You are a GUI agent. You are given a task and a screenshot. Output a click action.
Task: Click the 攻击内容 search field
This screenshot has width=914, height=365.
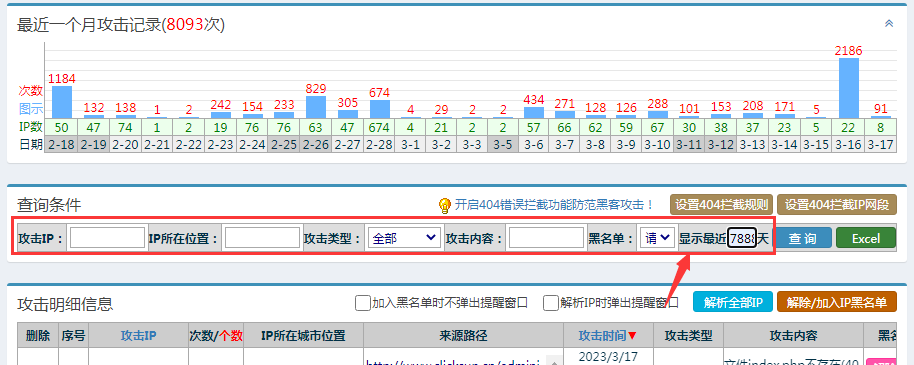[546, 238]
